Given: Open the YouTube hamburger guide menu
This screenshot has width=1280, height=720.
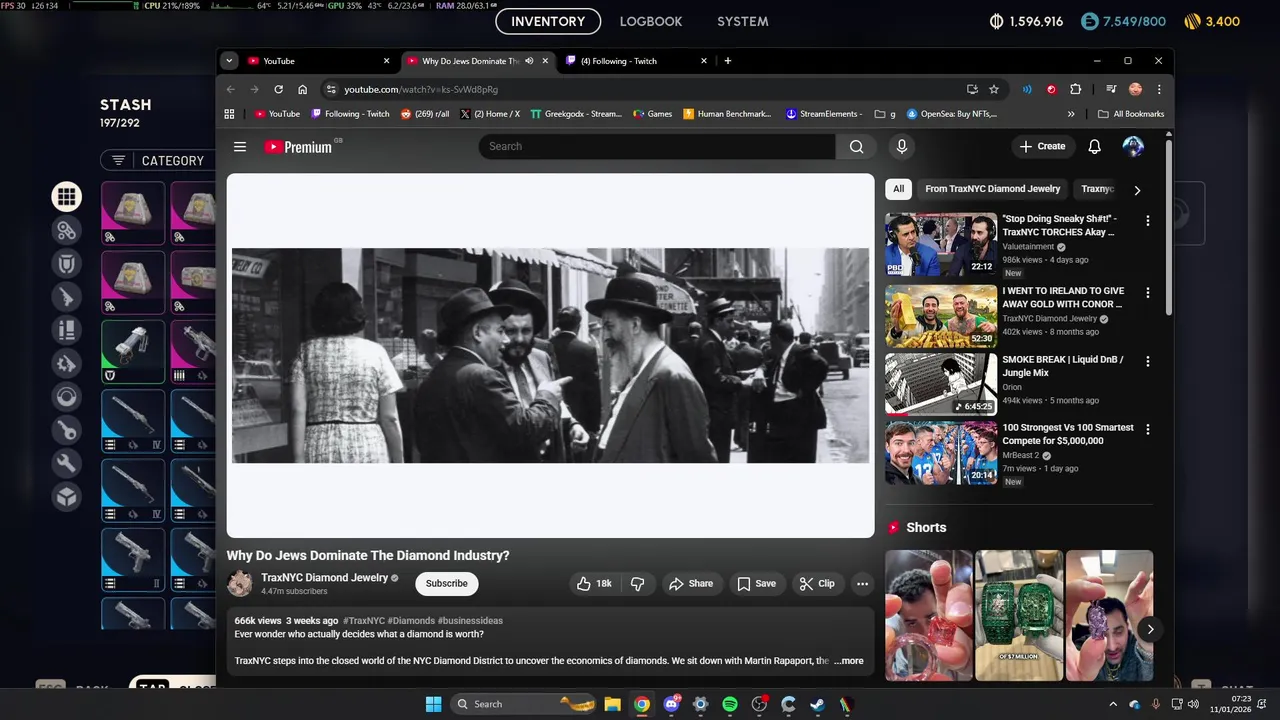Looking at the screenshot, I should (240, 146).
